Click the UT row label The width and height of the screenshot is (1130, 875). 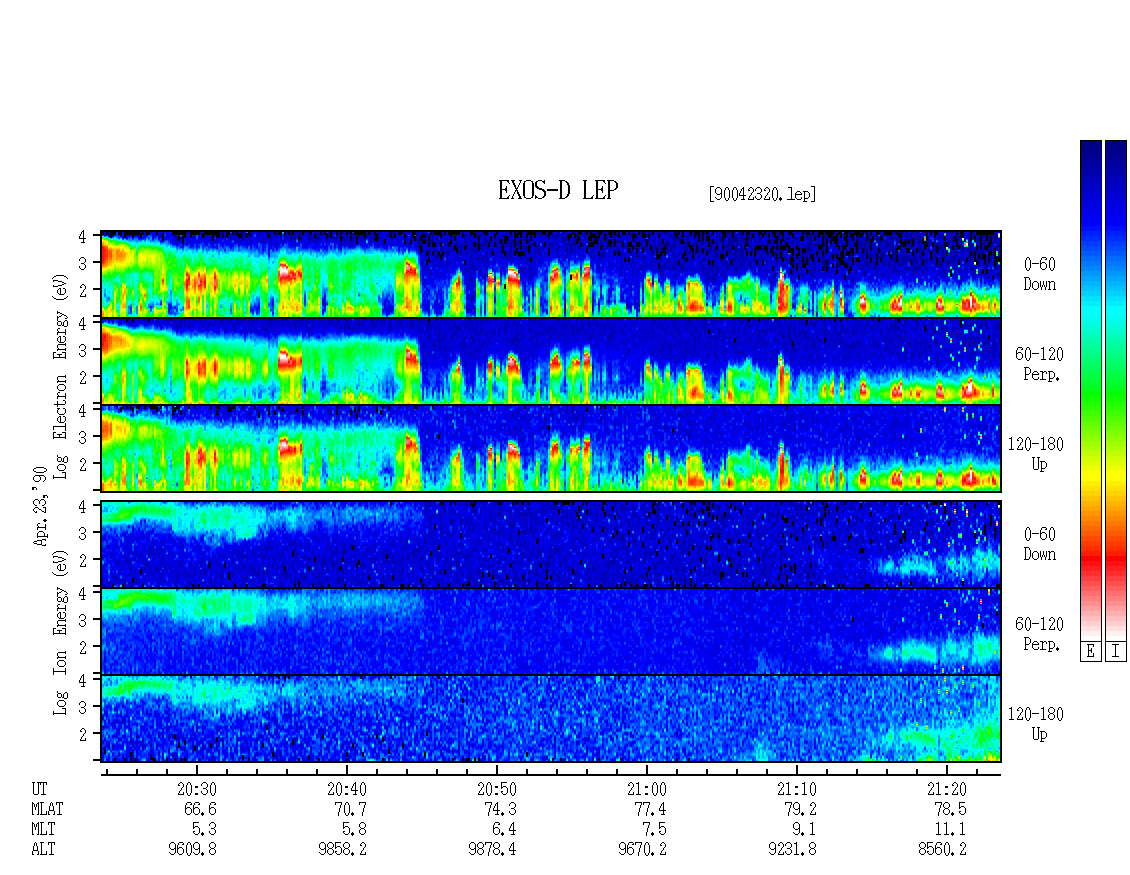(x=39, y=789)
